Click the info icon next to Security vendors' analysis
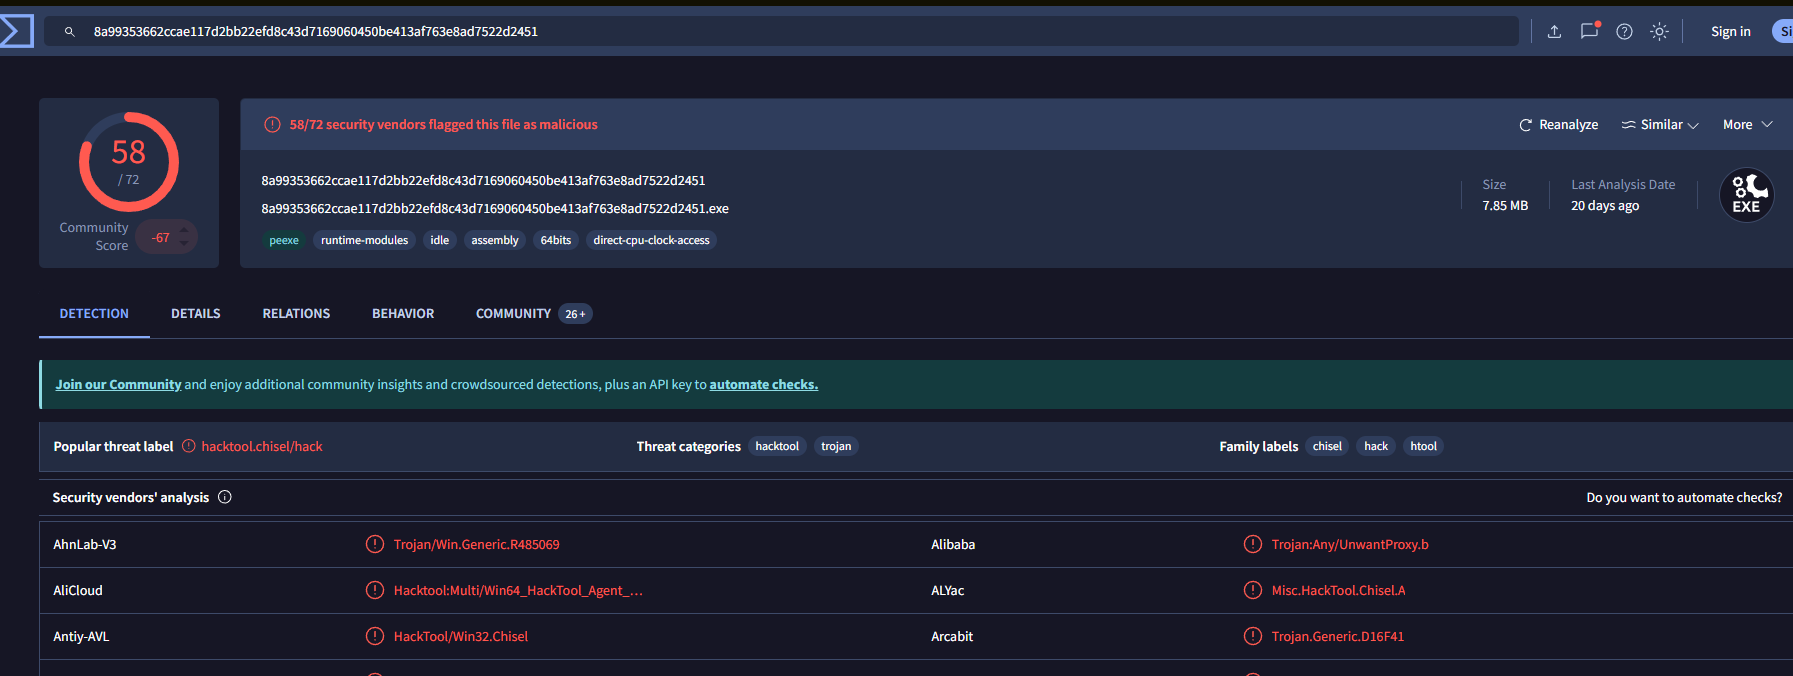 click(x=225, y=497)
